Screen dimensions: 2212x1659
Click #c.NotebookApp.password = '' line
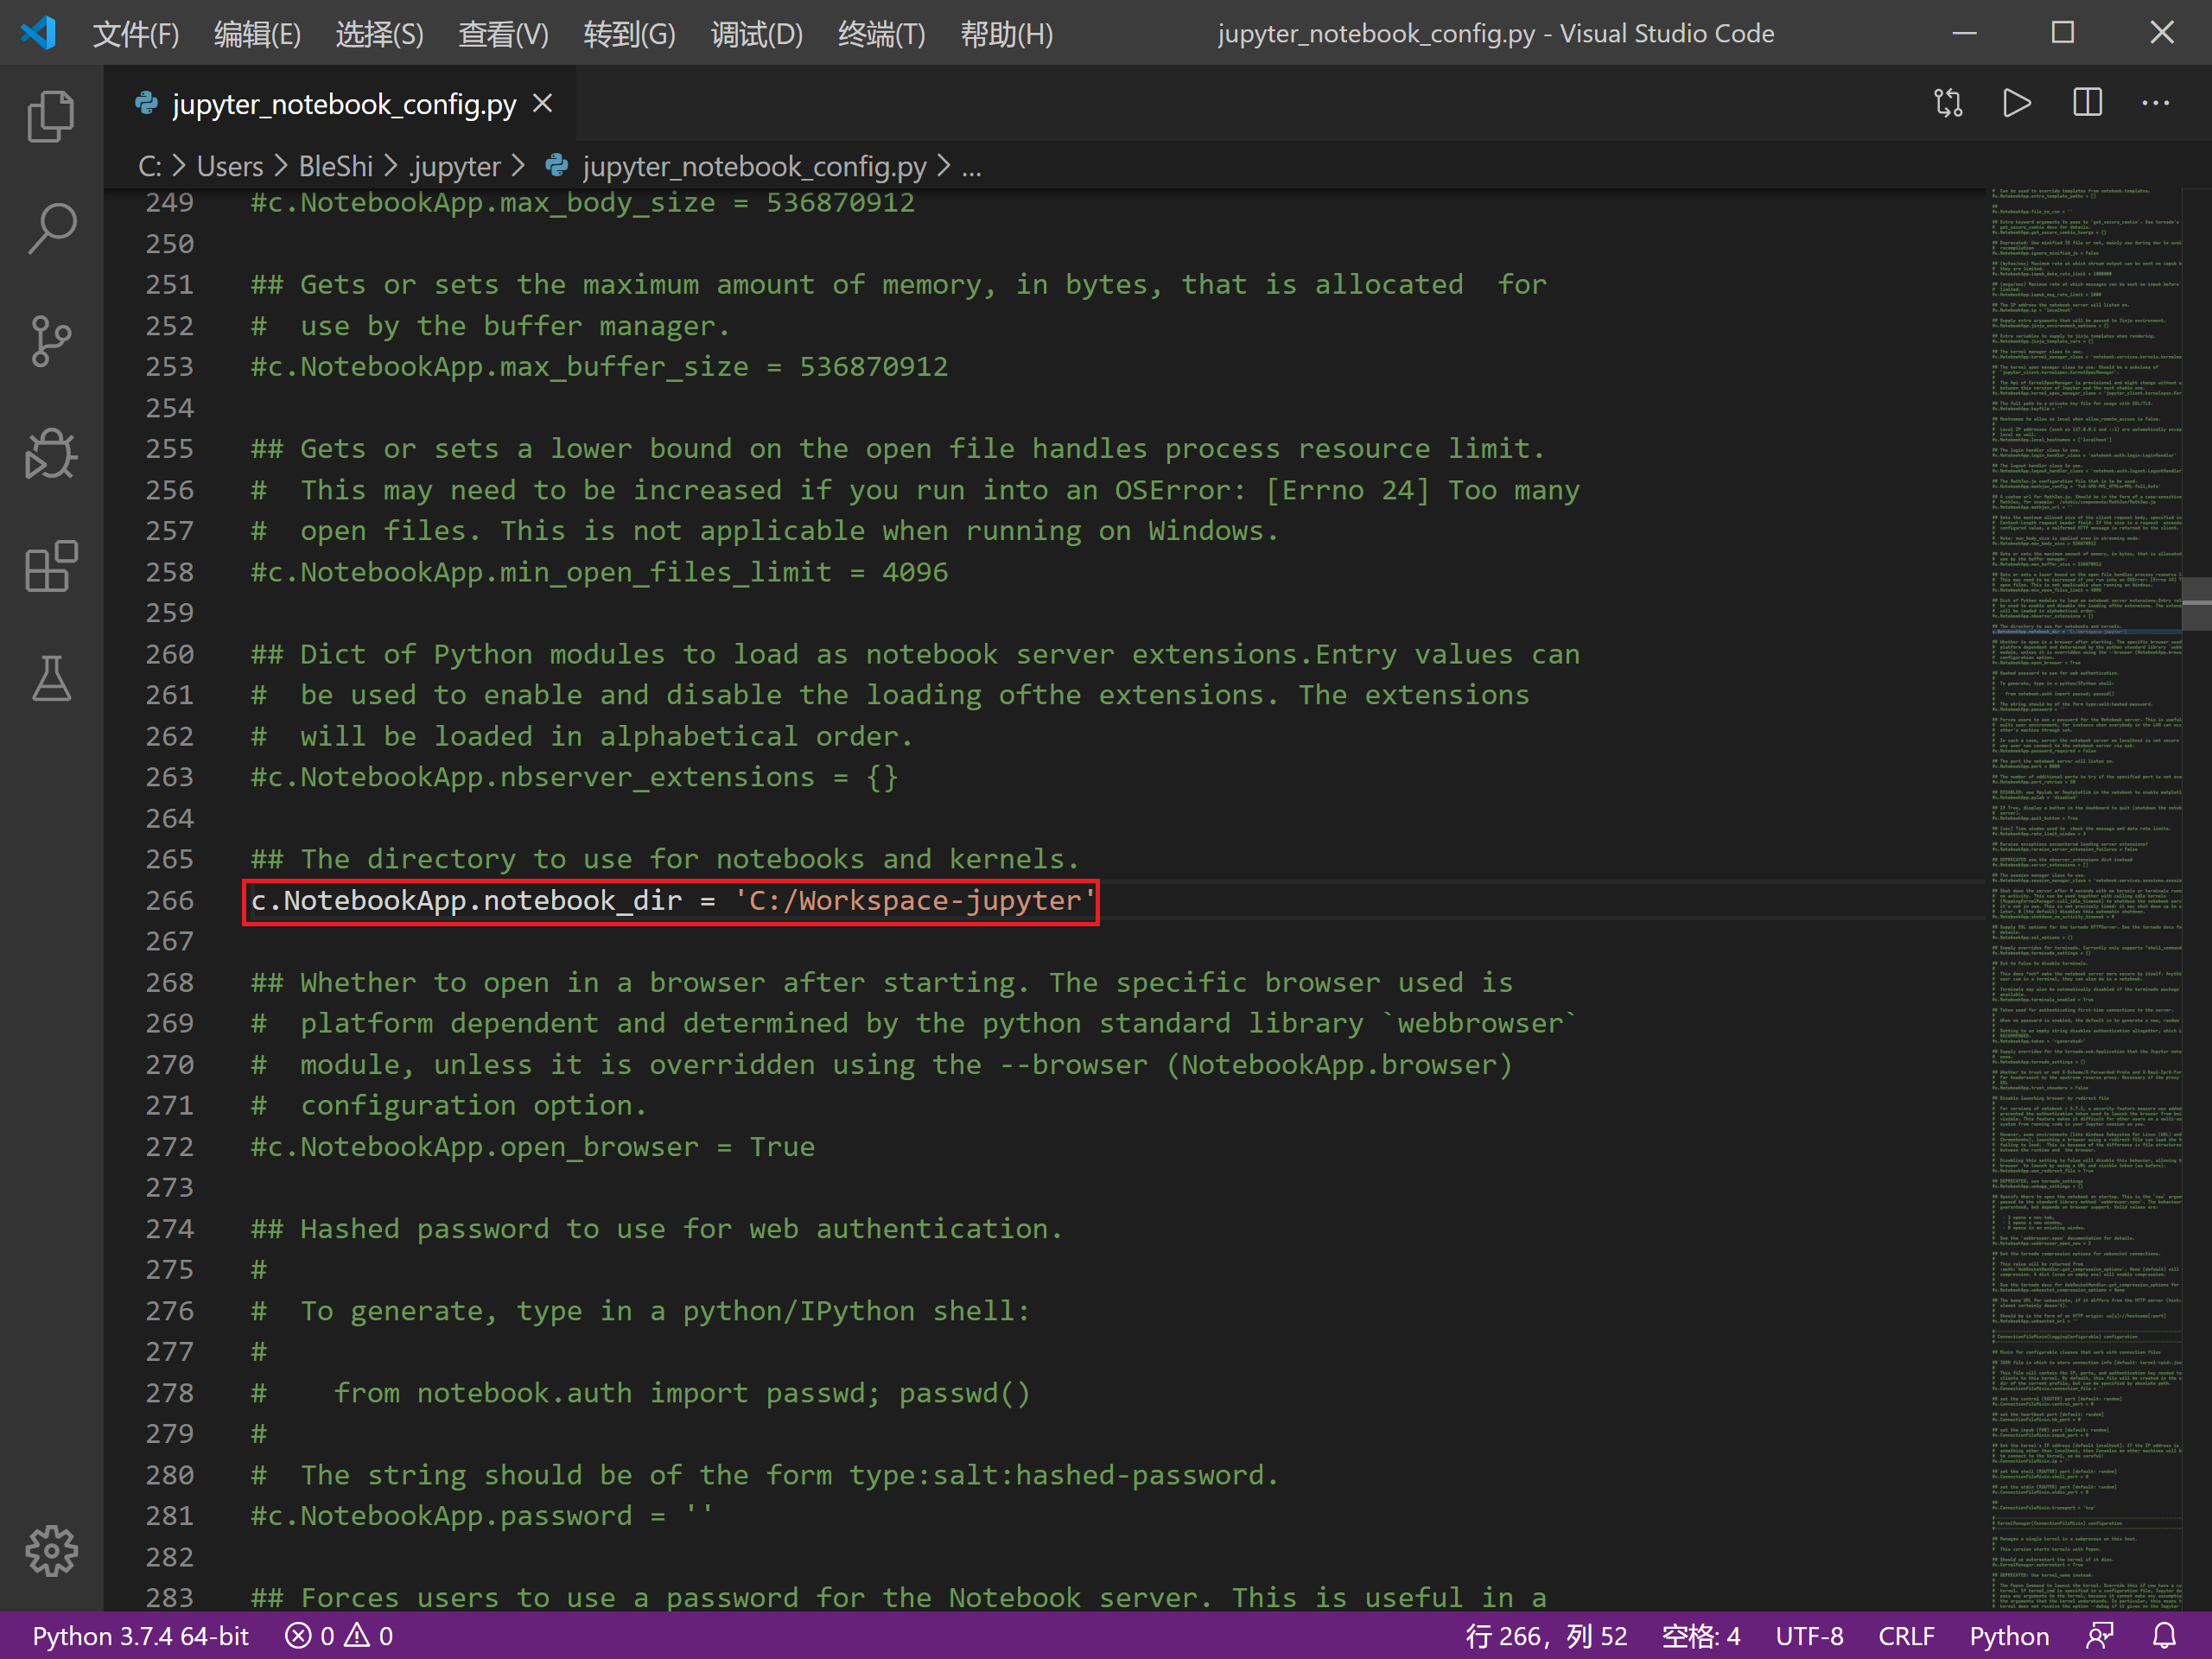482,1515
